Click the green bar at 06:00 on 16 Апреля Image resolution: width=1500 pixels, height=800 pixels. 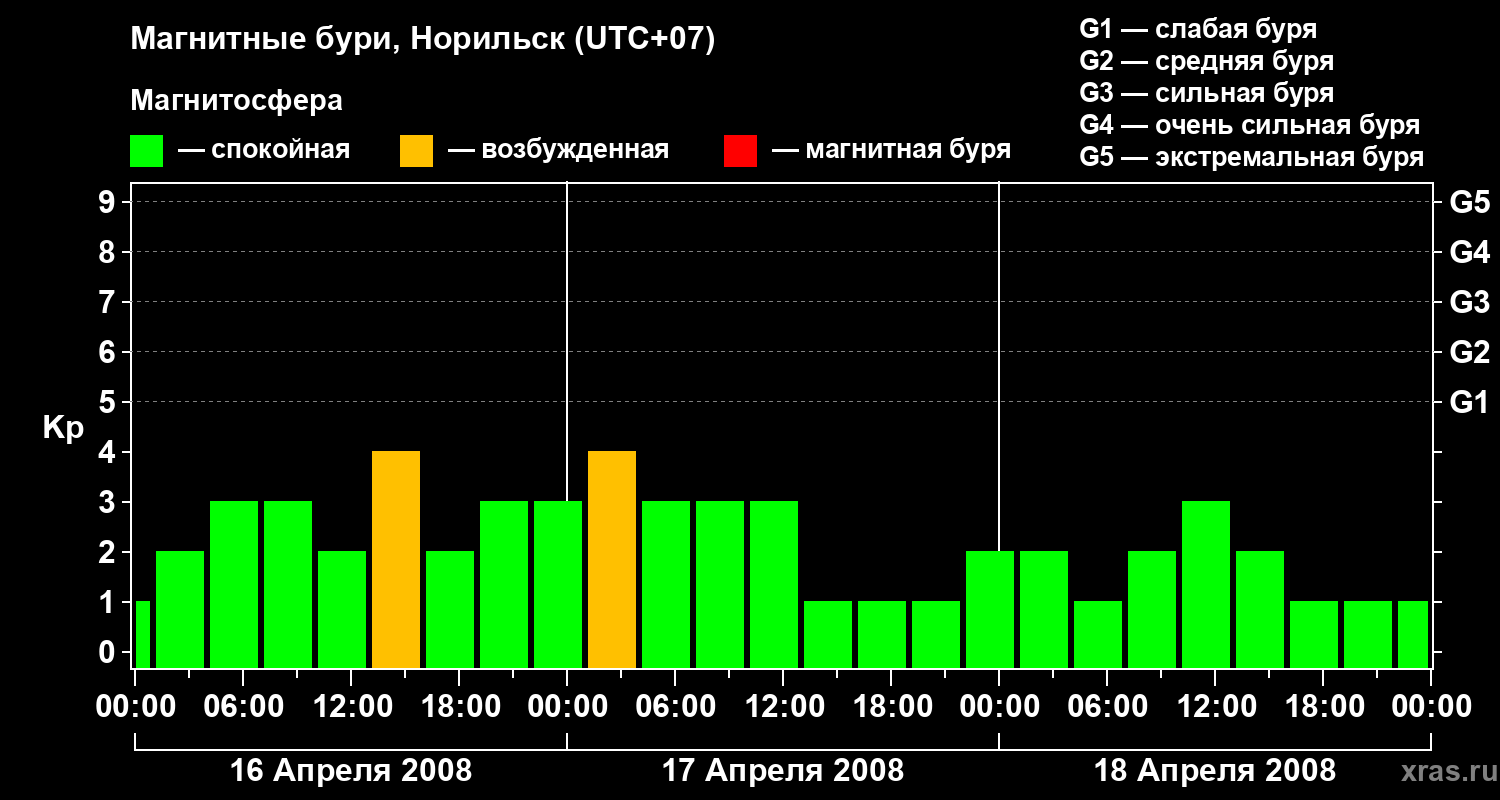pyautogui.click(x=234, y=585)
